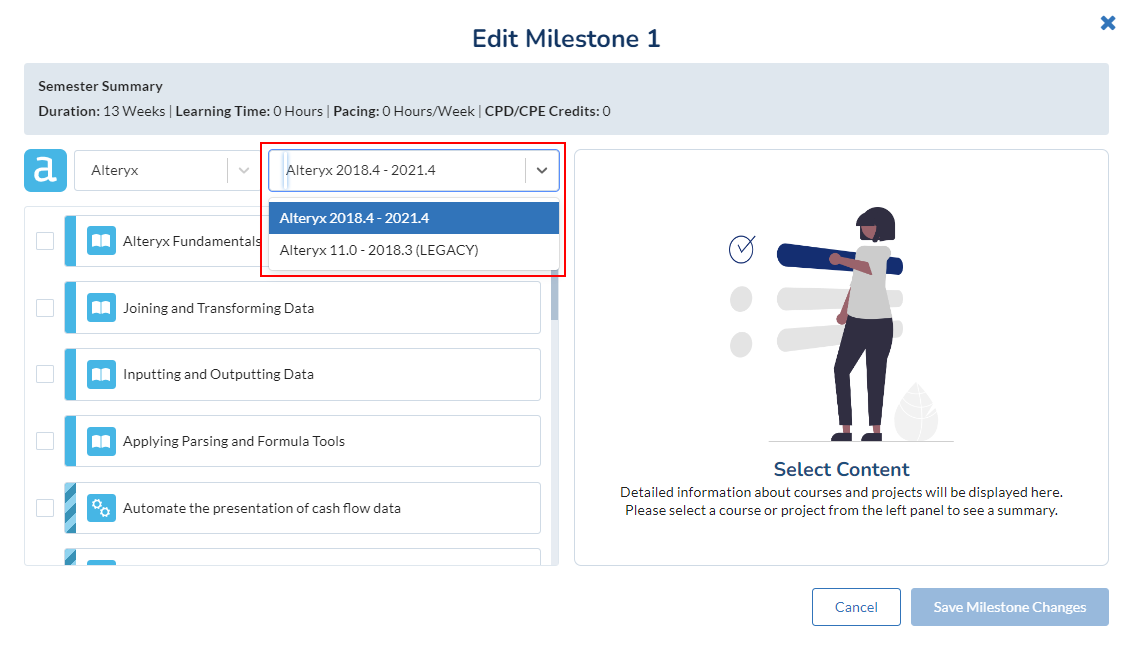The image size is (1131, 649).
Task: Tick the Alteryx Fundamentals checkbox
Action: click(45, 241)
